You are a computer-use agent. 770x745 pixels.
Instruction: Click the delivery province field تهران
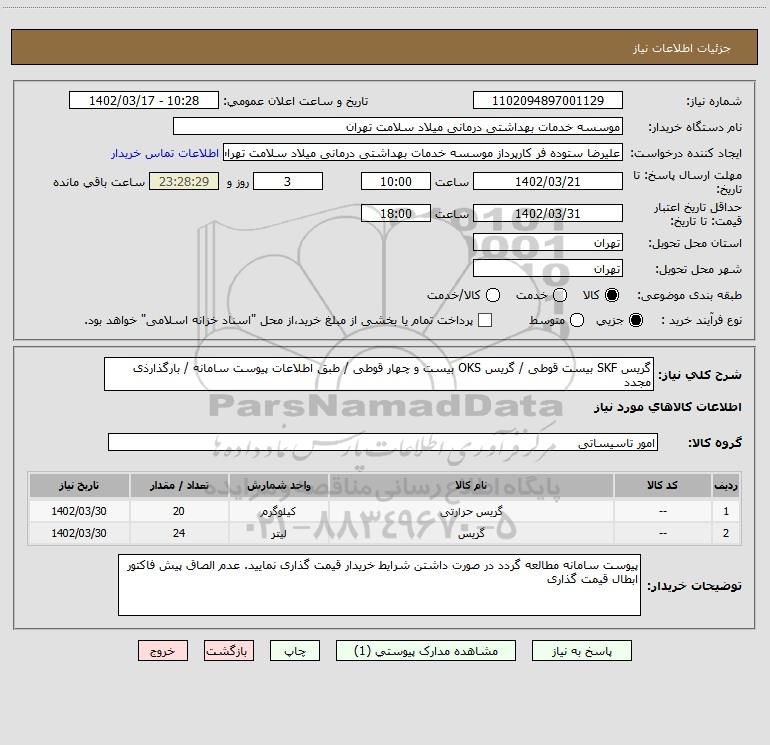coord(548,242)
